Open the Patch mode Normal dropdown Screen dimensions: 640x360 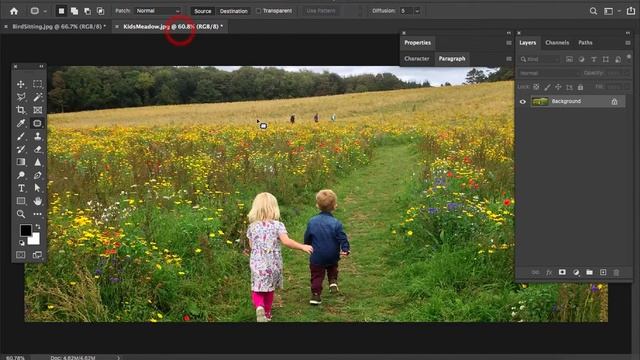[x=158, y=11]
